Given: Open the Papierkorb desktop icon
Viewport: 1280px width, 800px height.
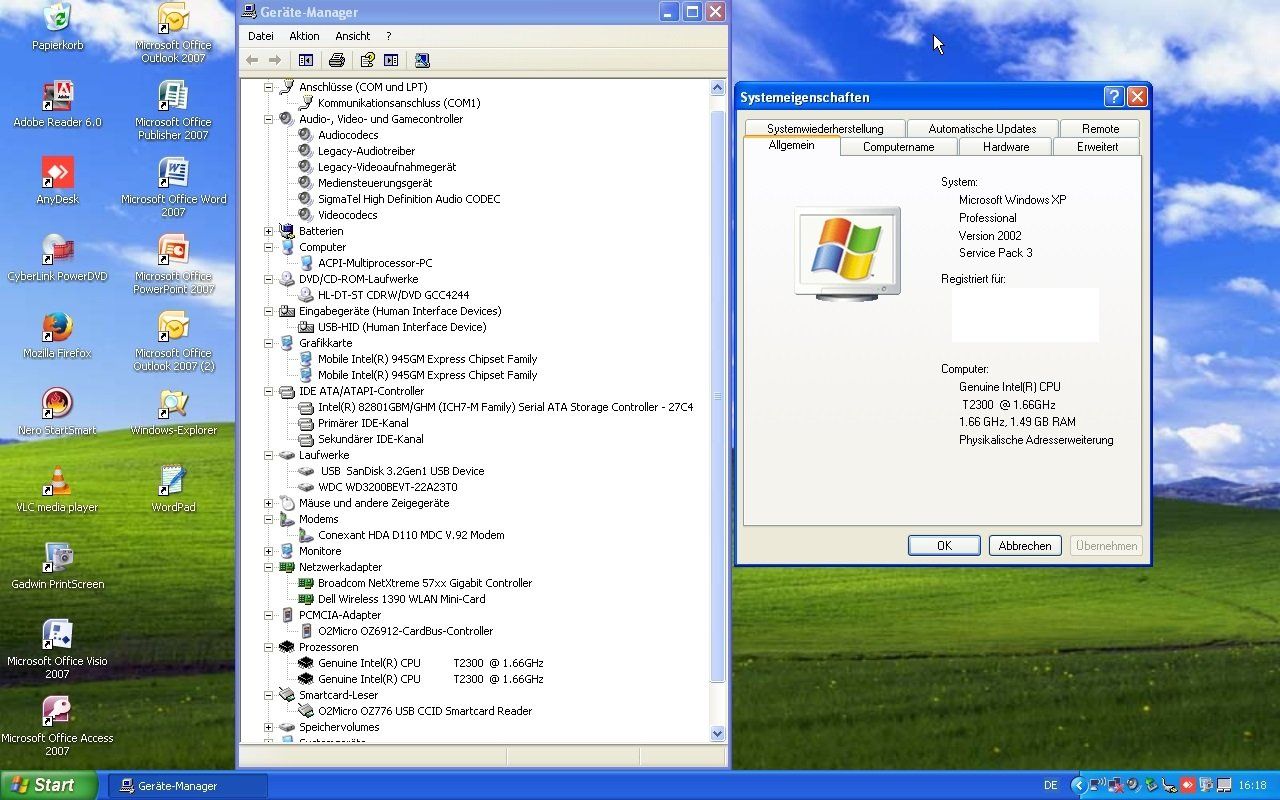Looking at the screenshot, I should tap(57, 27).
